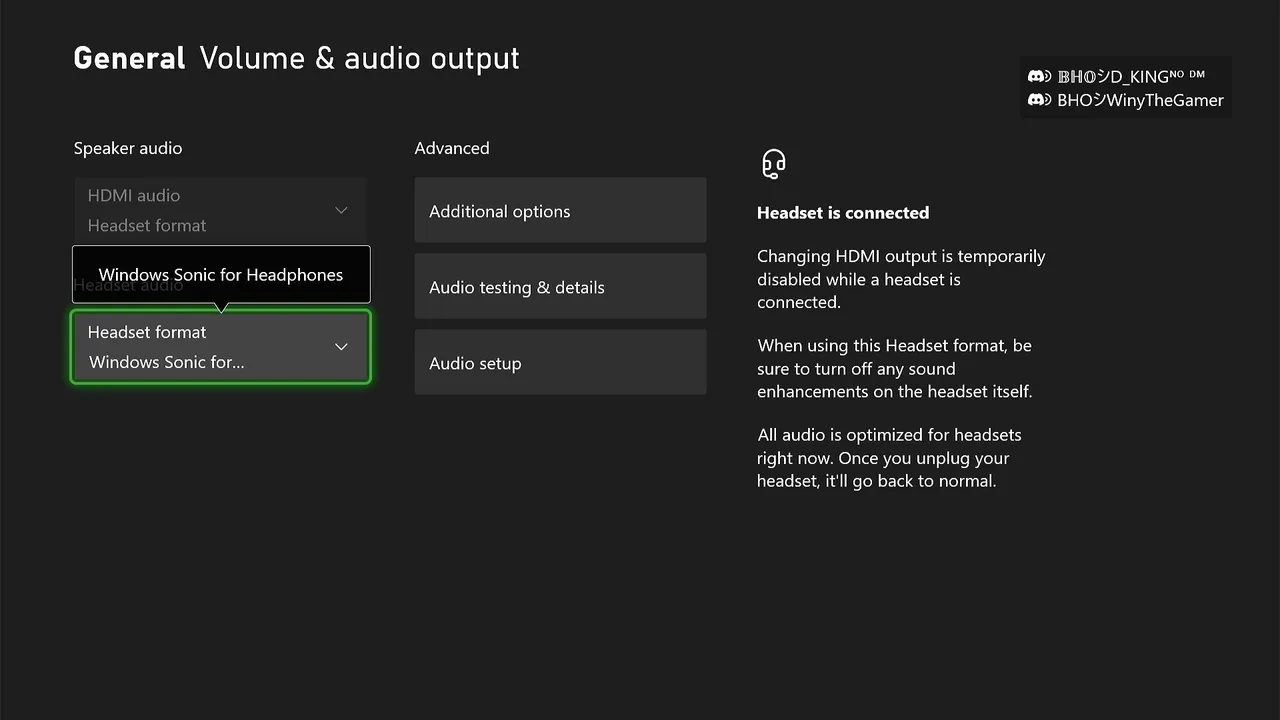The height and width of the screenshot is (720, 1280).
Task: Click the All audio is optimized paragraph
Action: coord(889,458)
